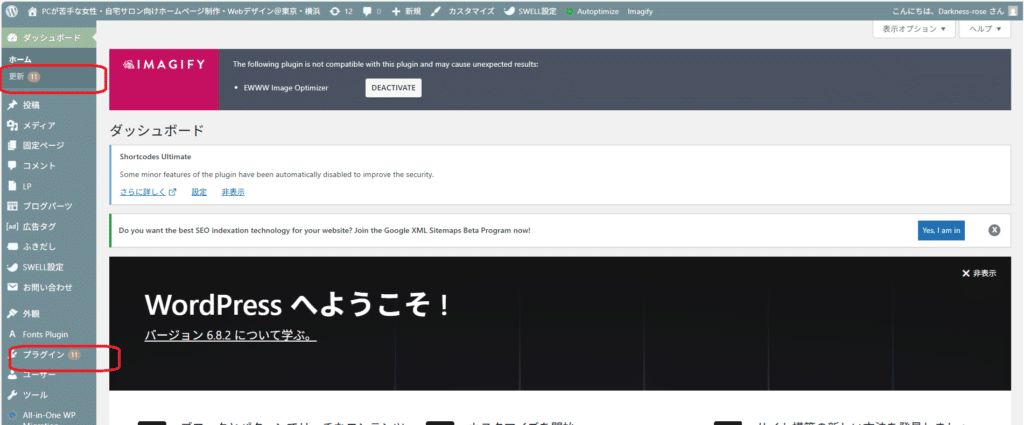The width and height of the screenshot is (1024, 425).
Task: Click バージョン 6.8.2 について学ぶ link
Action: click(230, 335)
